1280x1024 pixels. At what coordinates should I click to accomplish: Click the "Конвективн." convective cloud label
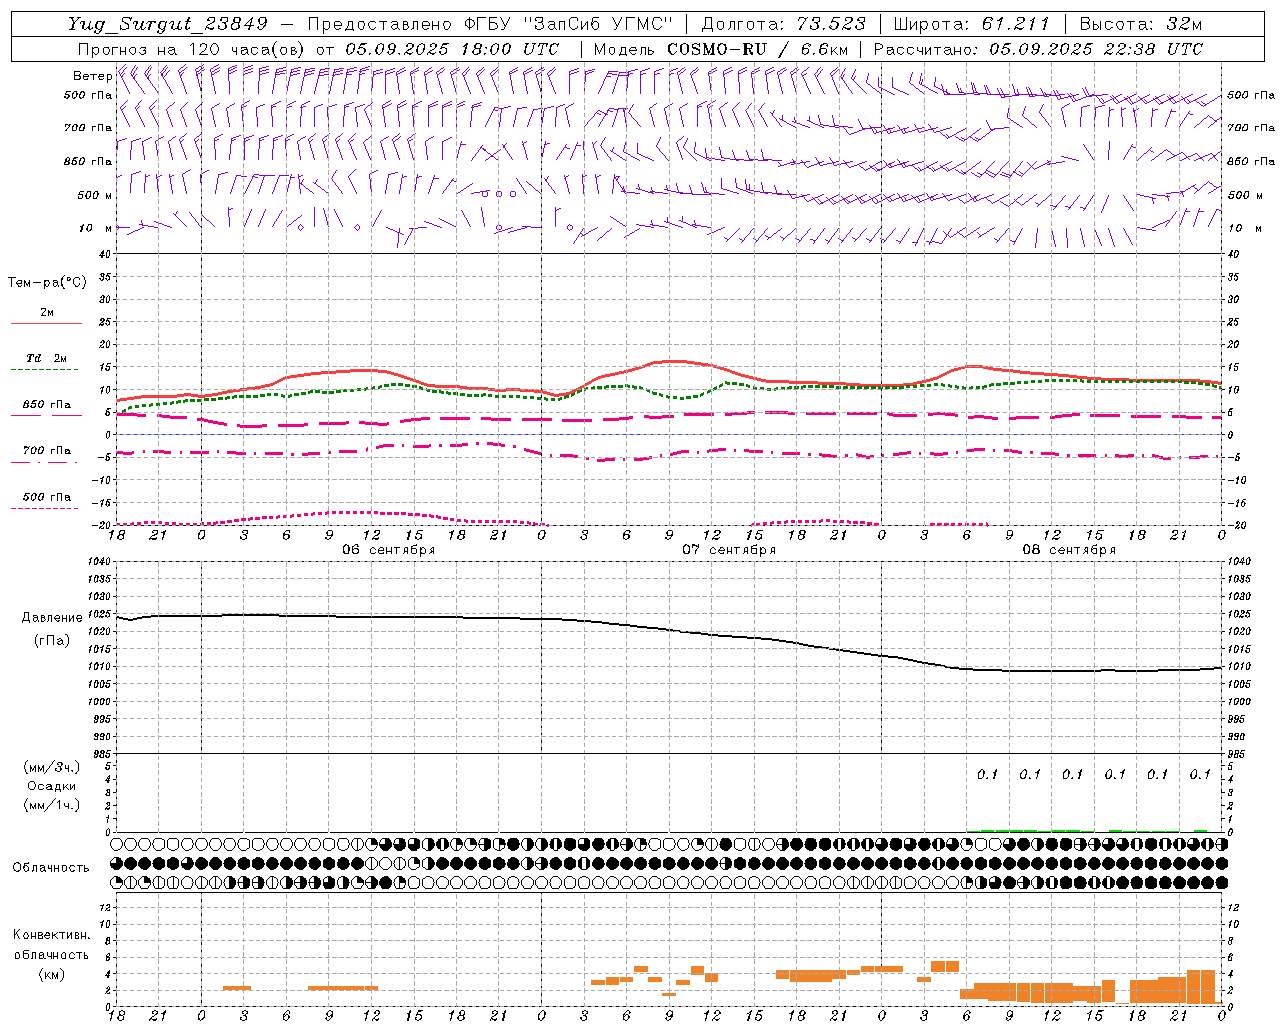(52, 935)
